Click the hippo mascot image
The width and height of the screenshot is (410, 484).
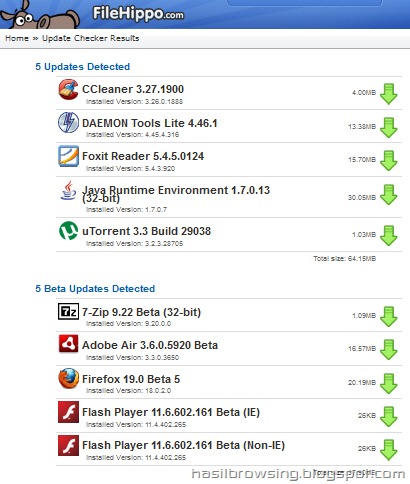(40, 14)
